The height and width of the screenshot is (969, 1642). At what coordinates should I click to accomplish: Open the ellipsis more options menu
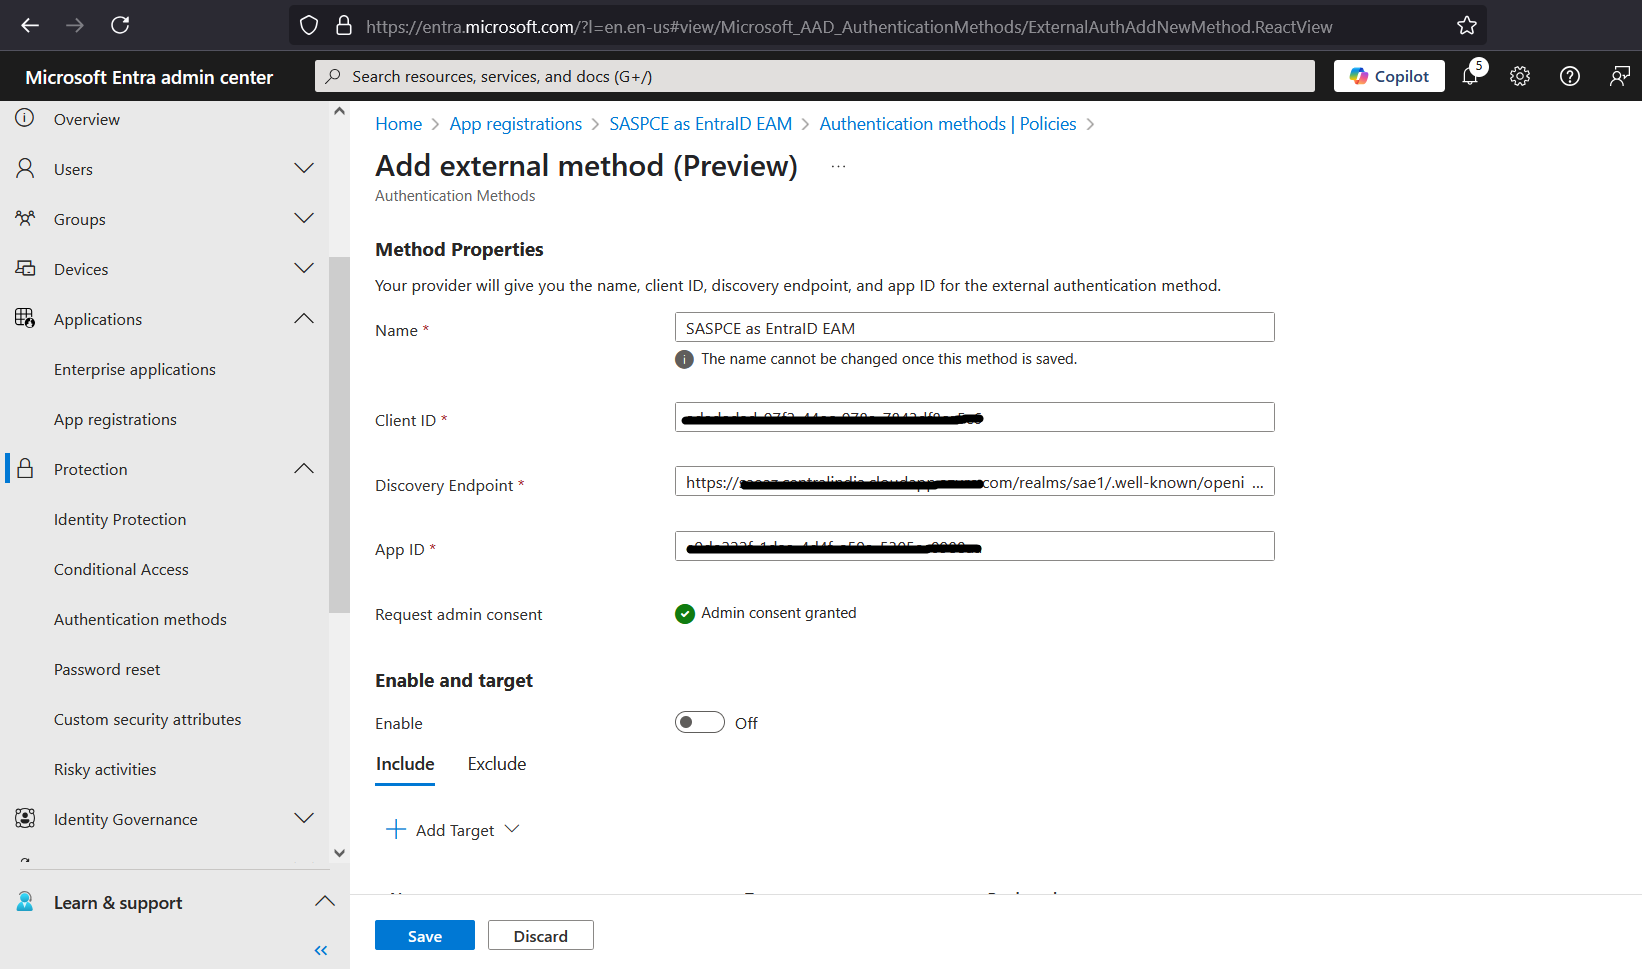point(838,166)
